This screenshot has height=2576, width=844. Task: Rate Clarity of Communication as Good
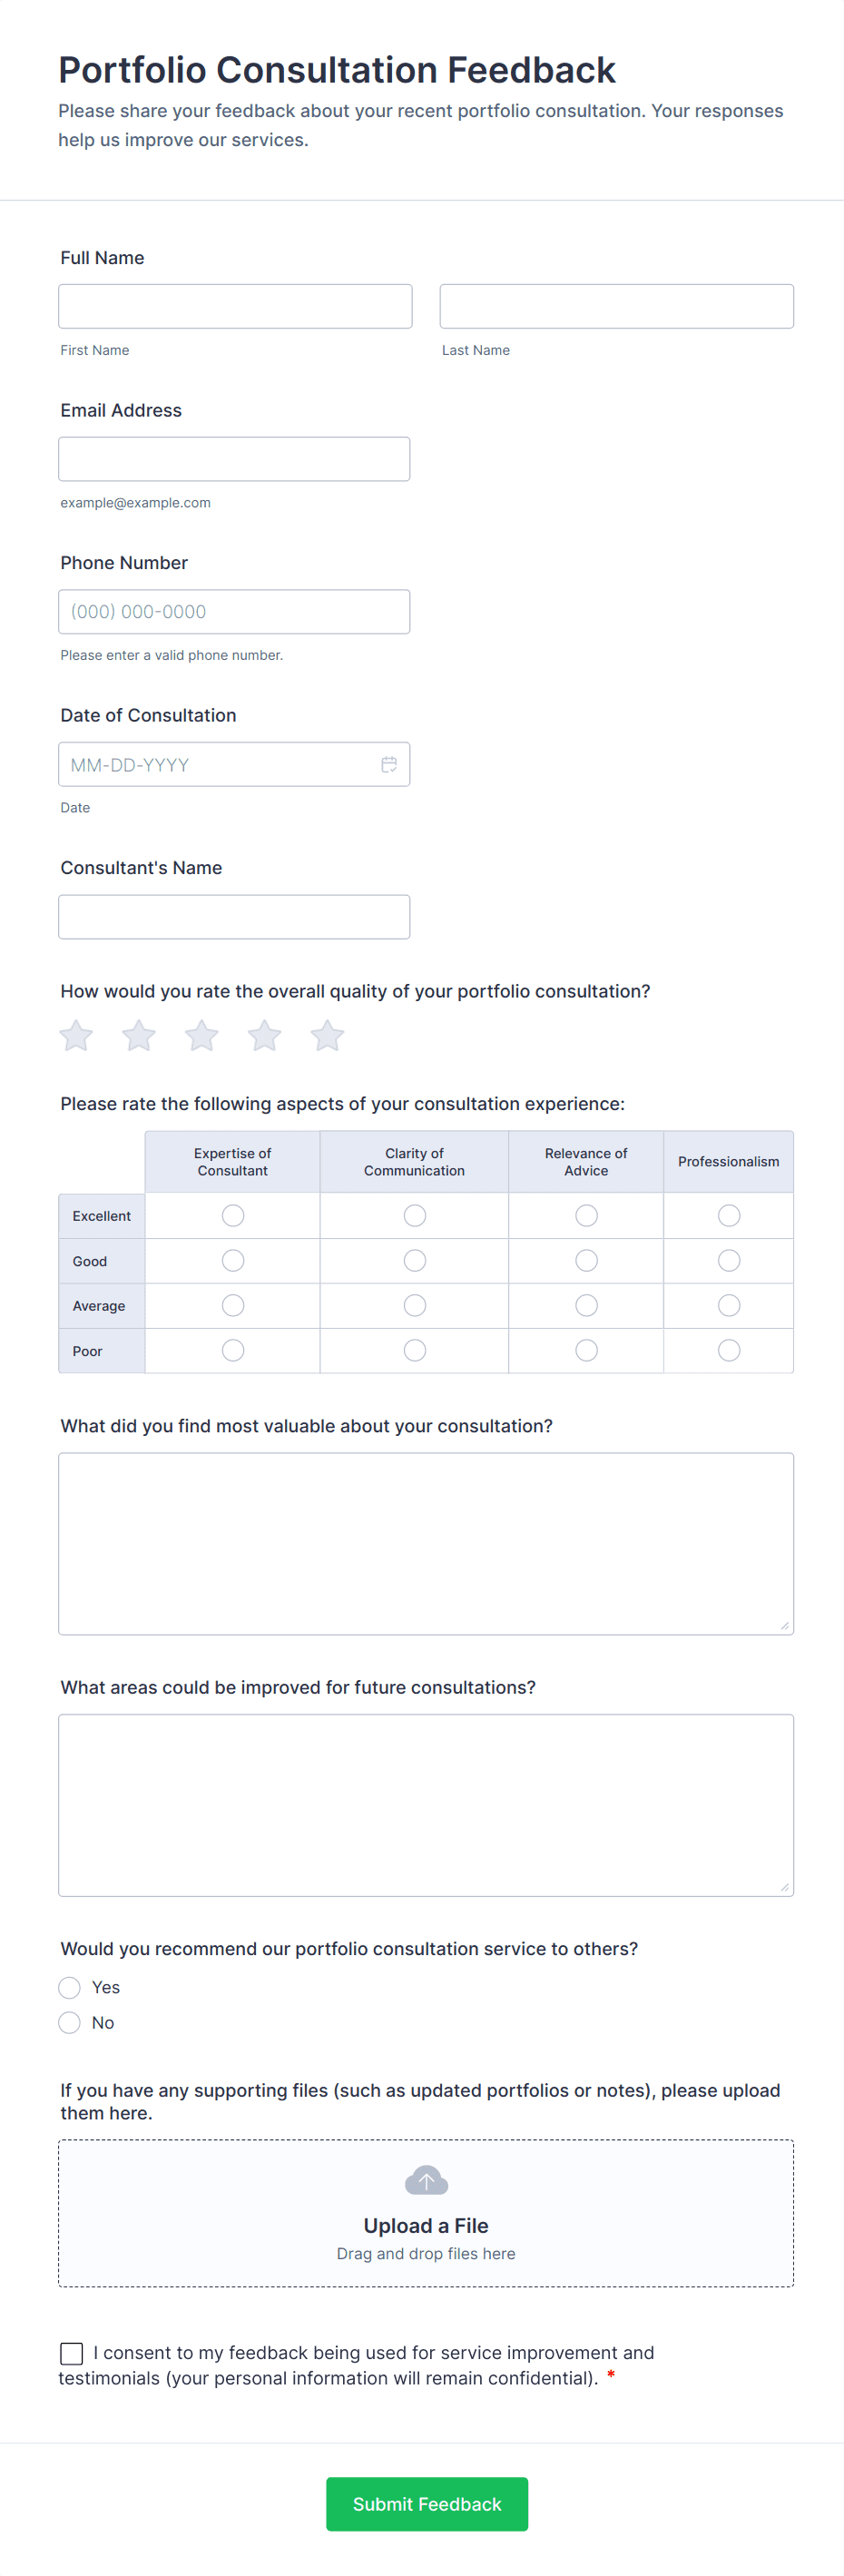(x=415, y=1261)
